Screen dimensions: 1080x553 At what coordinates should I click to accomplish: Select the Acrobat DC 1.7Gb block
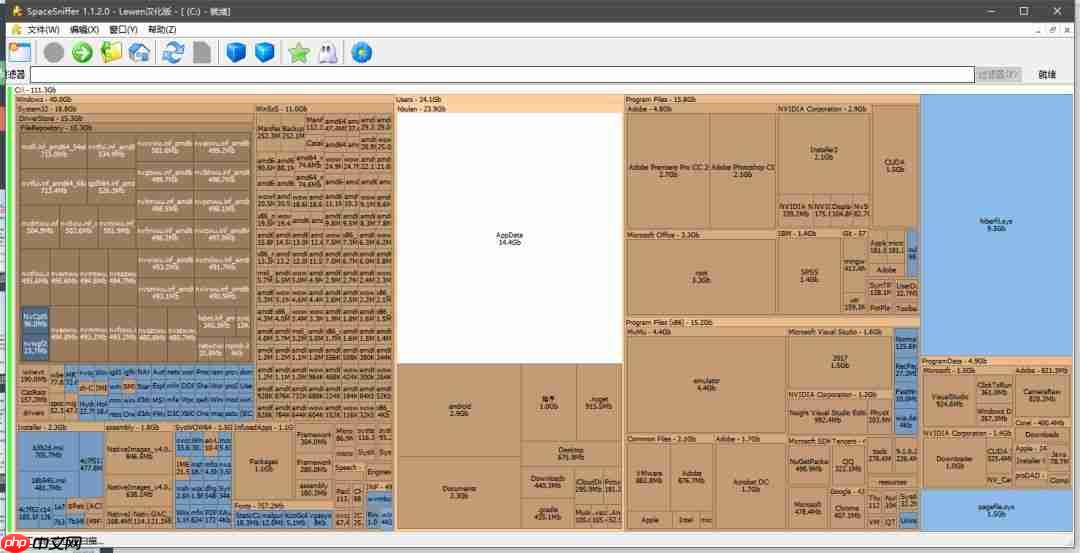[751, 486]
